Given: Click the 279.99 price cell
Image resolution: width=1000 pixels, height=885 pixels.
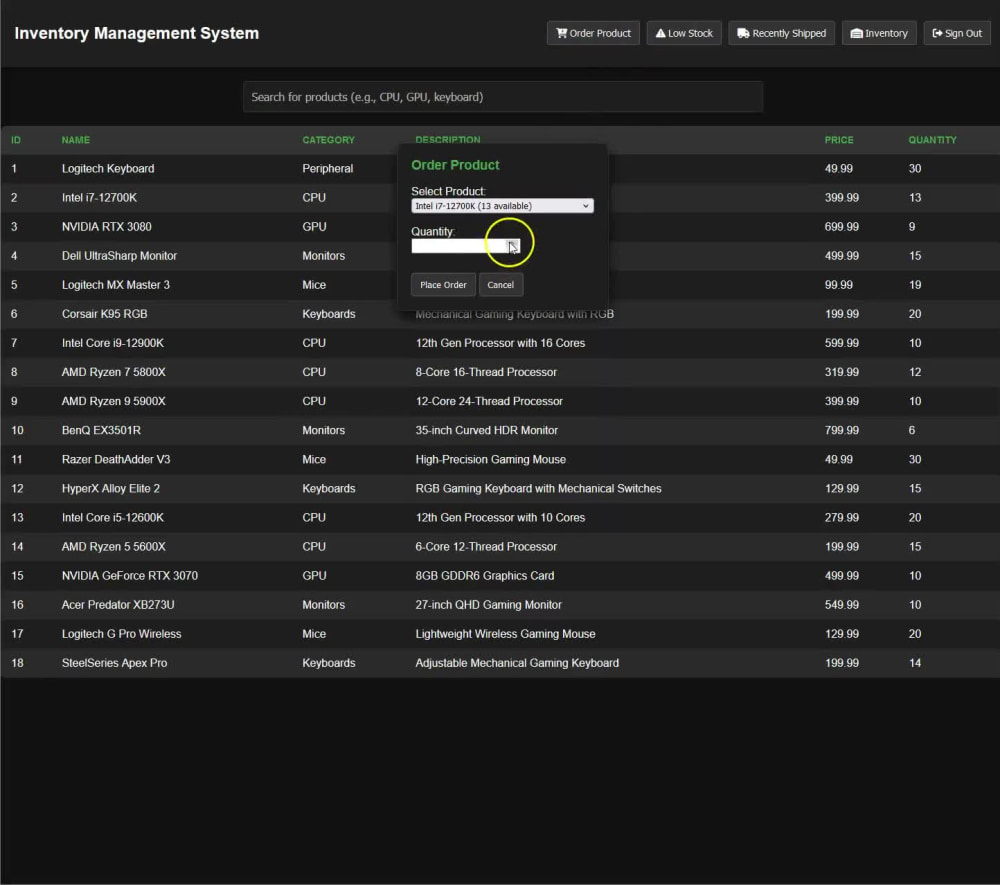Looking at the screenshot, I should 841,518.
